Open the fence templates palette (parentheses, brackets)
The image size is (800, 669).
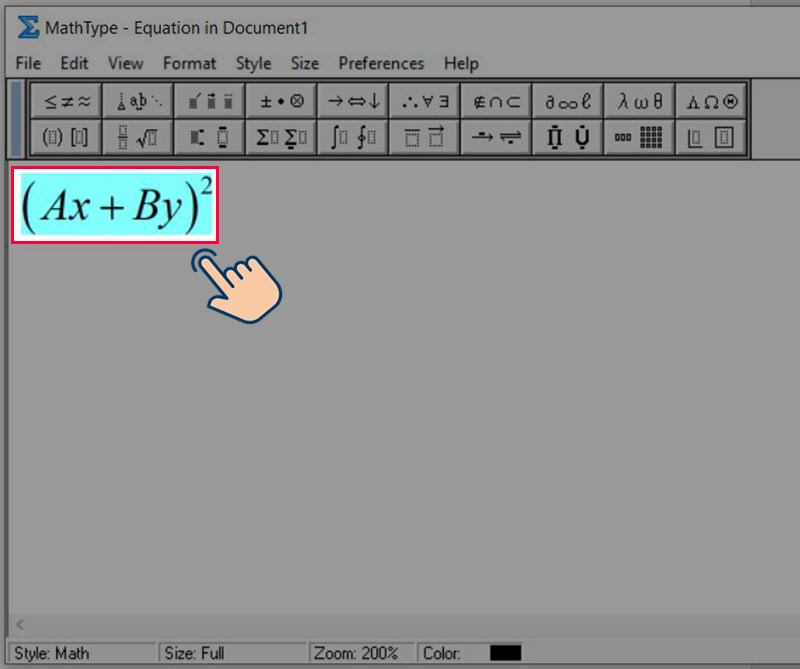point(66,137)
